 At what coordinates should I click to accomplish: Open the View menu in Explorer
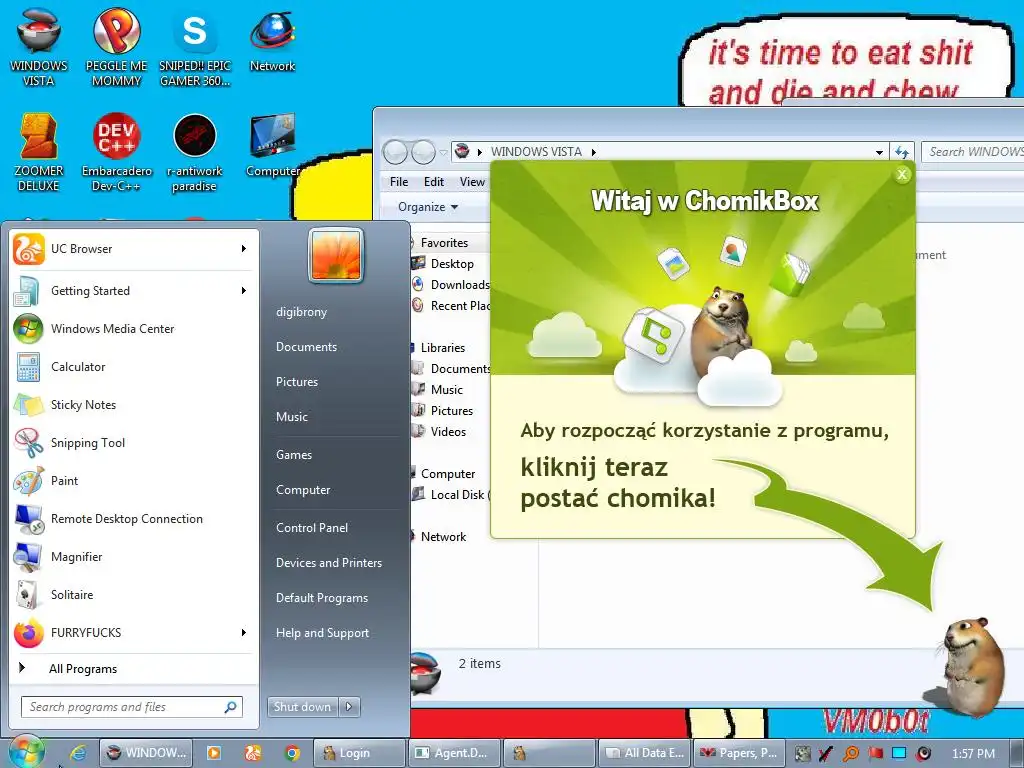click(472, 182)
